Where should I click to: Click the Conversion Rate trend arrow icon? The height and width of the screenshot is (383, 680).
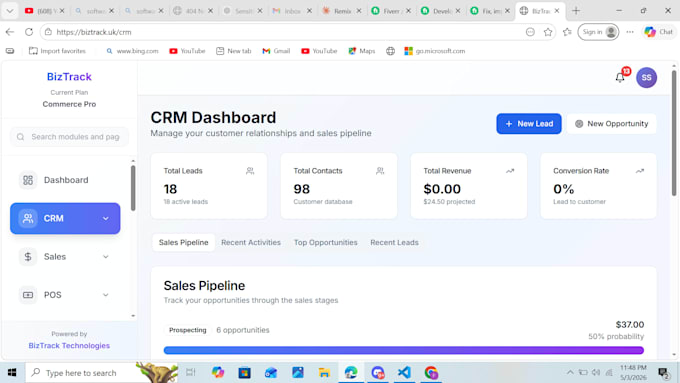coord(640,171)
